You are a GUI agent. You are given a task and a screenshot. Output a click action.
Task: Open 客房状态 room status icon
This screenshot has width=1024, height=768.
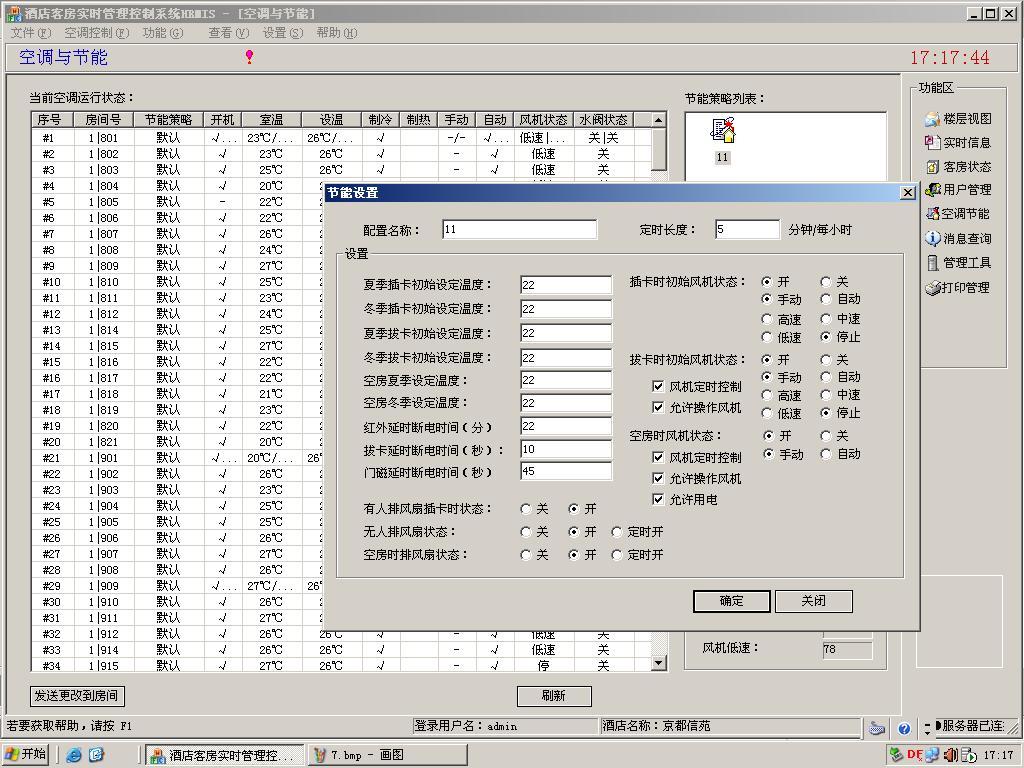point(932,167)
